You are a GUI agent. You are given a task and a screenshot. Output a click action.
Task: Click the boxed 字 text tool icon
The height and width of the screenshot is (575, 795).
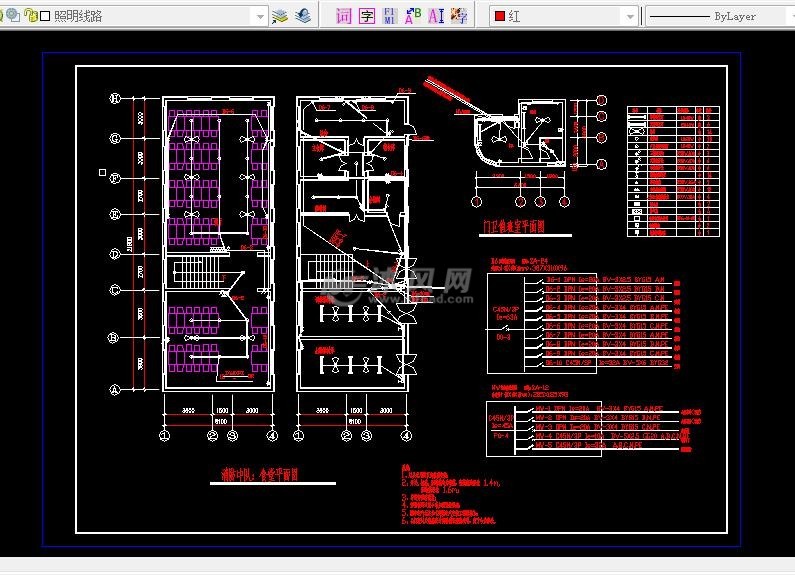click(367, 16)
